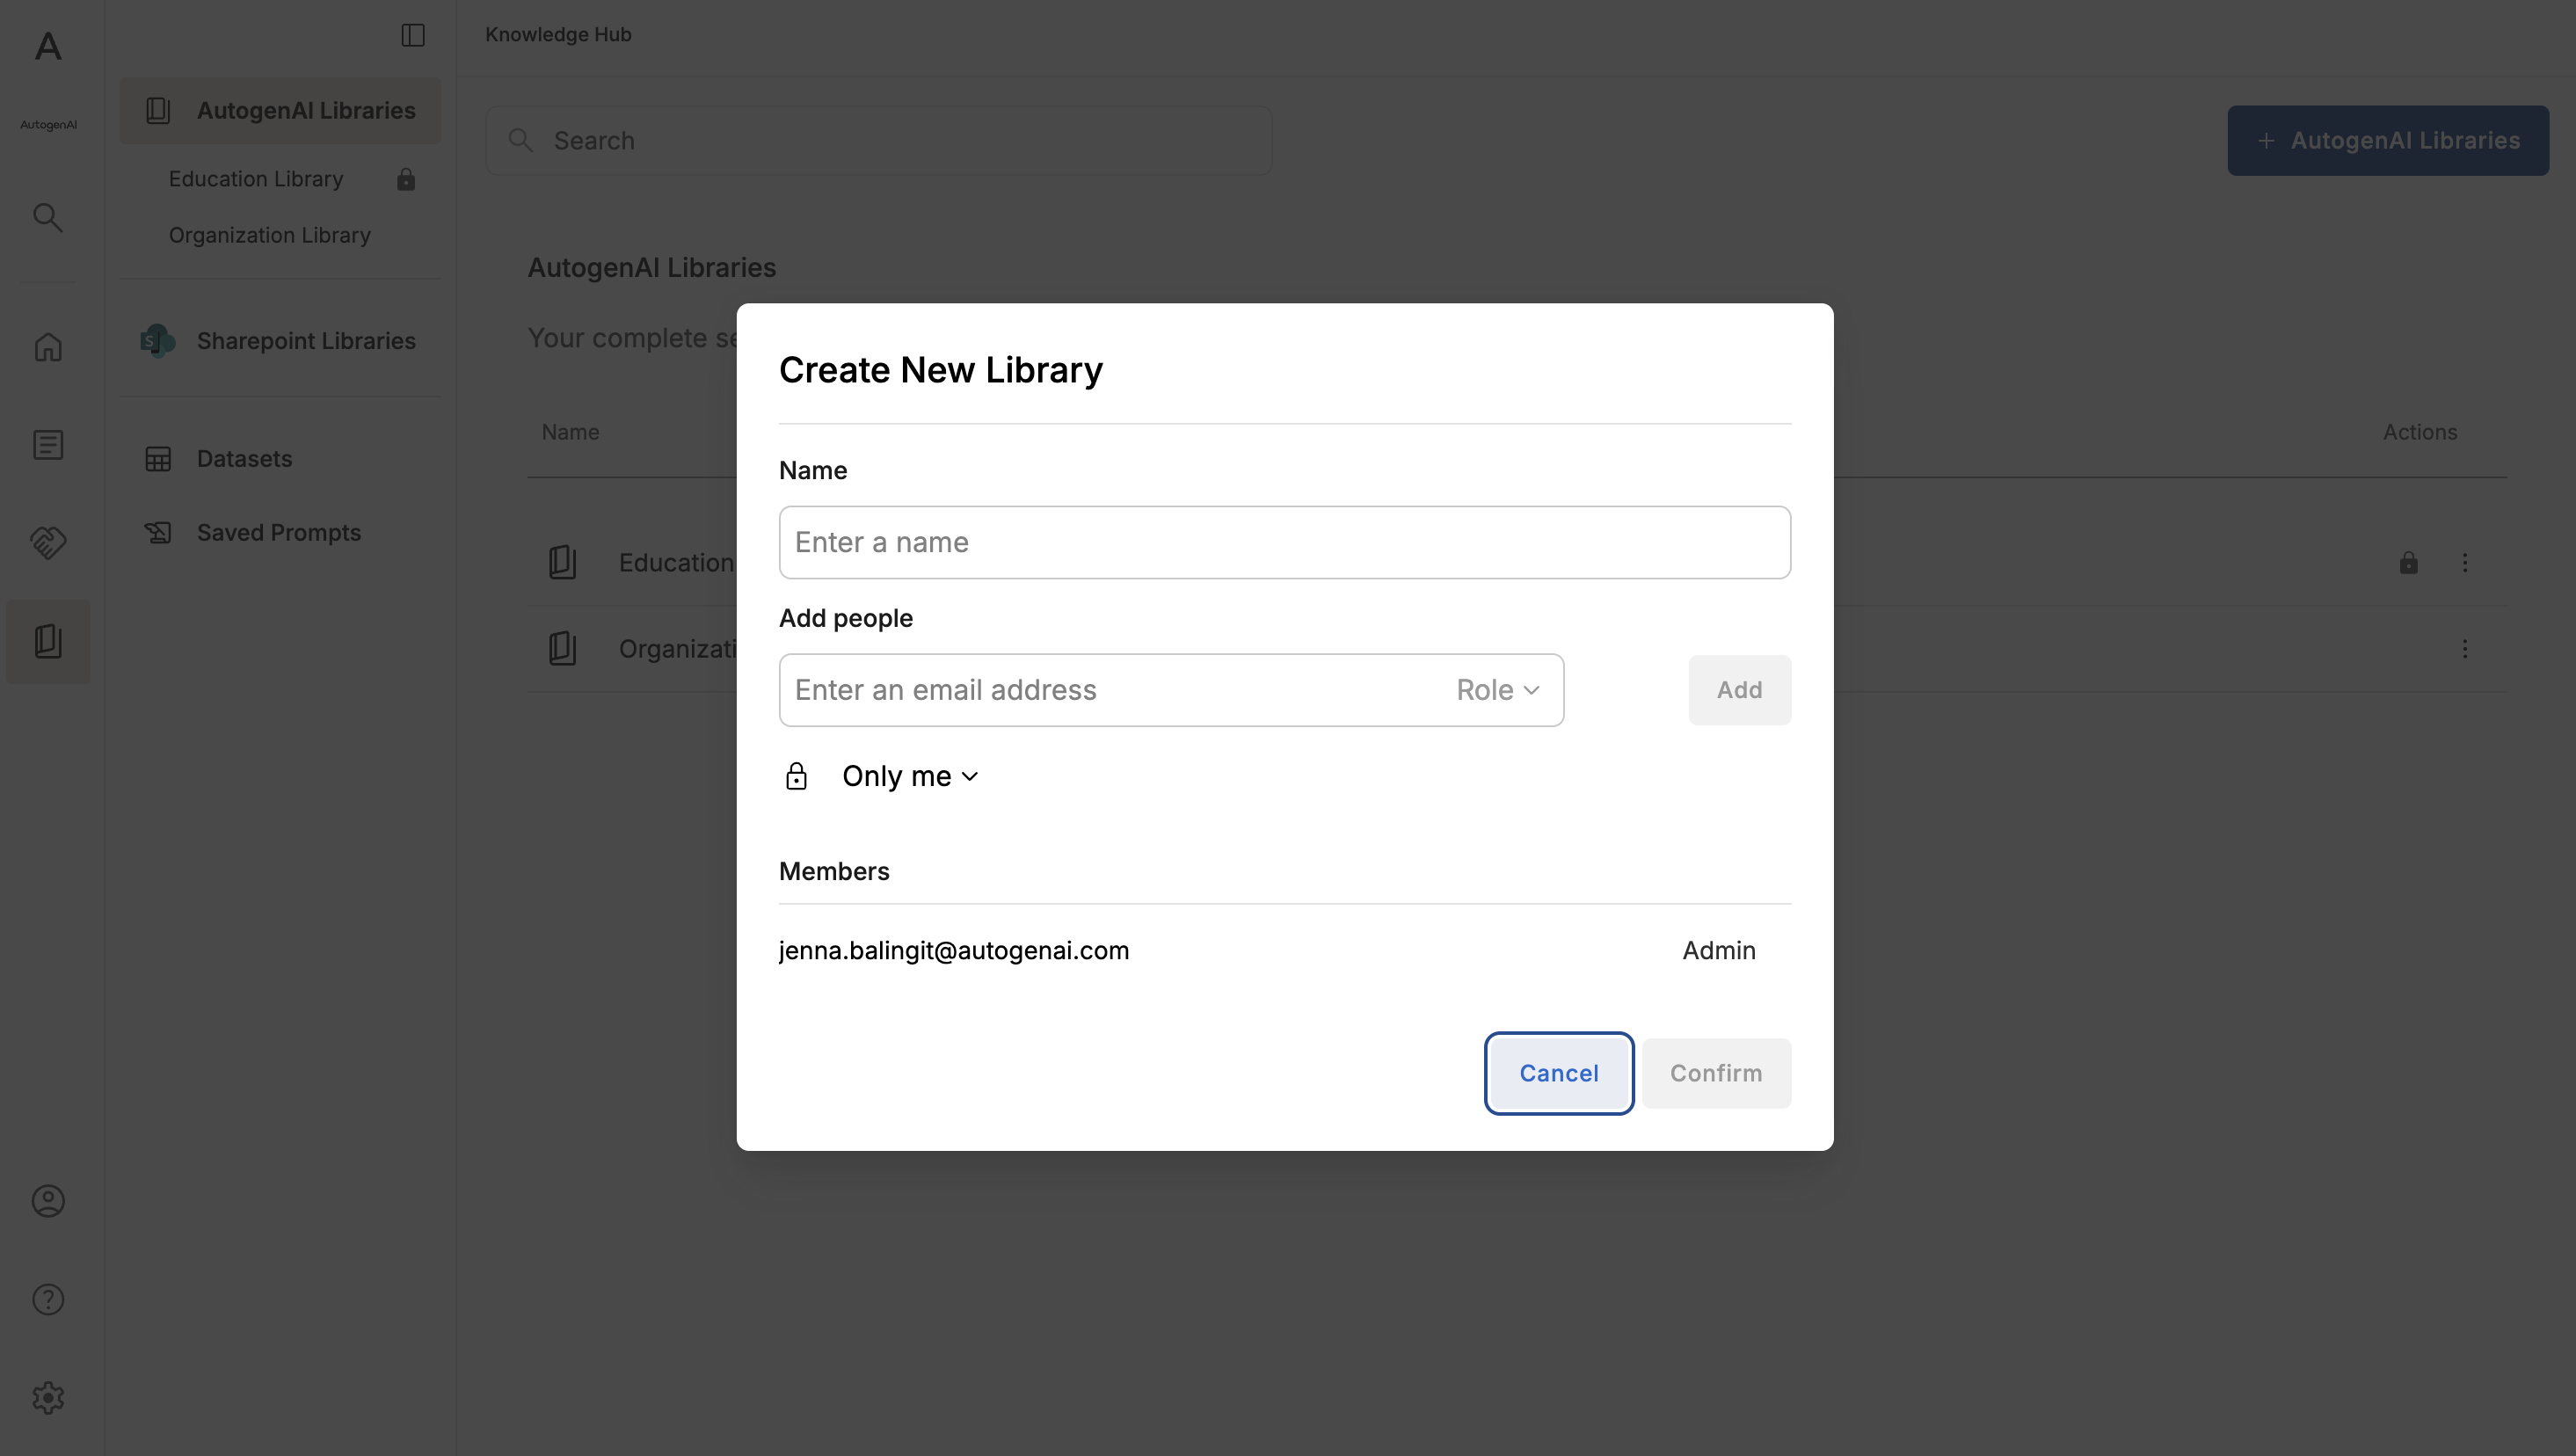Click lock icon in Education table row
The width and height of the screenshot is (2576, 1456).
click(x=2409, y=563)
